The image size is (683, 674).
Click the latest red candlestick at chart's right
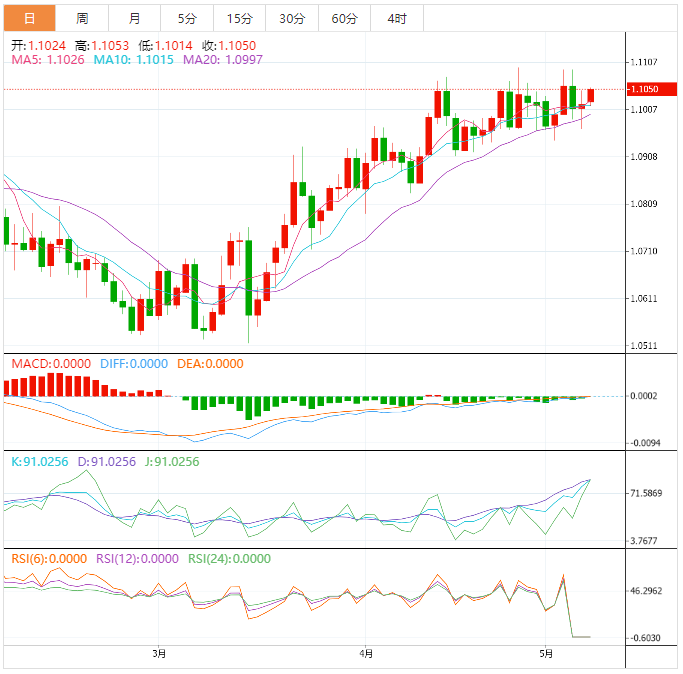[x=591, y=95]
